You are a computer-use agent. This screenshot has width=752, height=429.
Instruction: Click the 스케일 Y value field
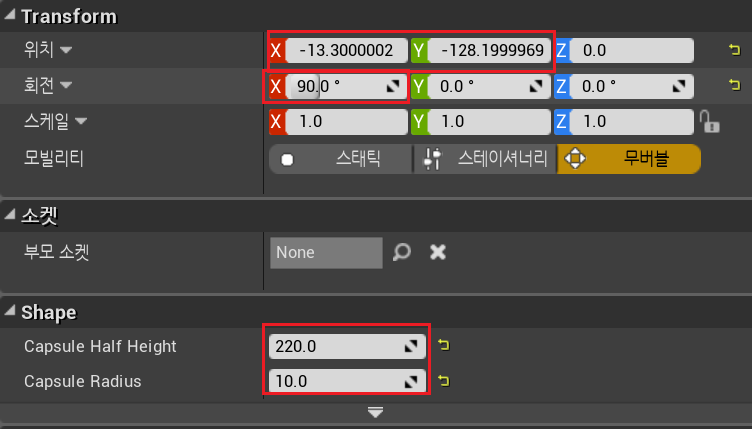tap(489, 121)
